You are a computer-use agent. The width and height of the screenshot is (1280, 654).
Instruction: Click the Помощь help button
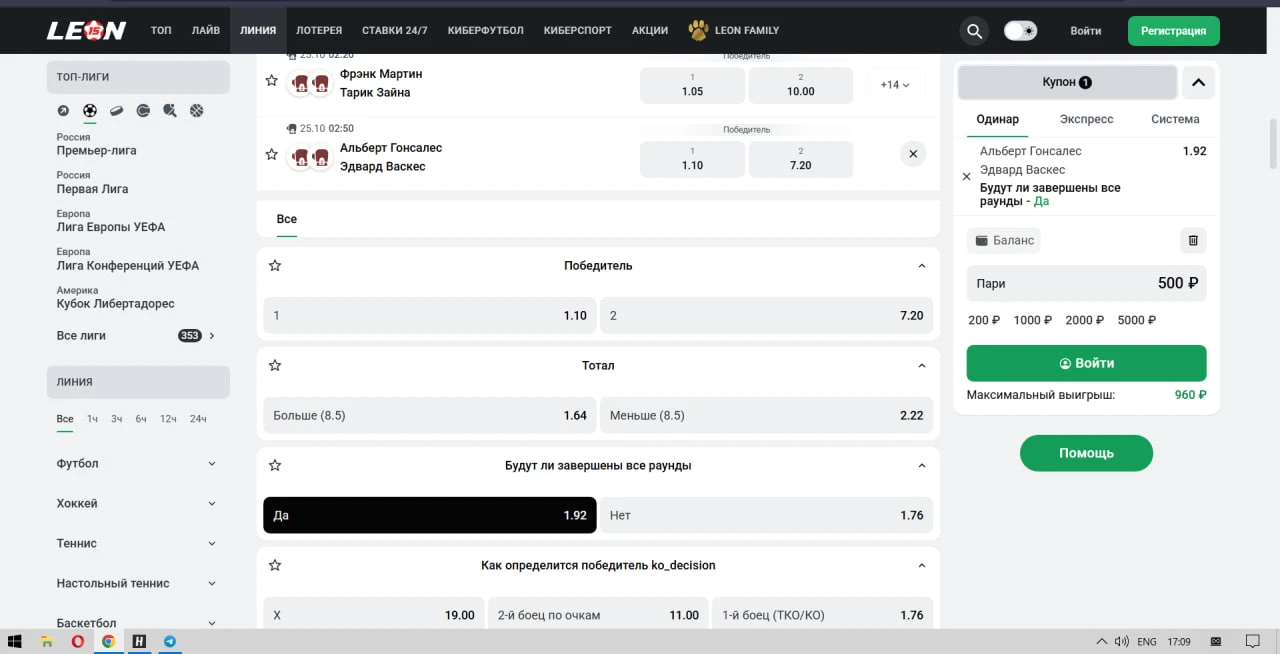pos(1086,453)
